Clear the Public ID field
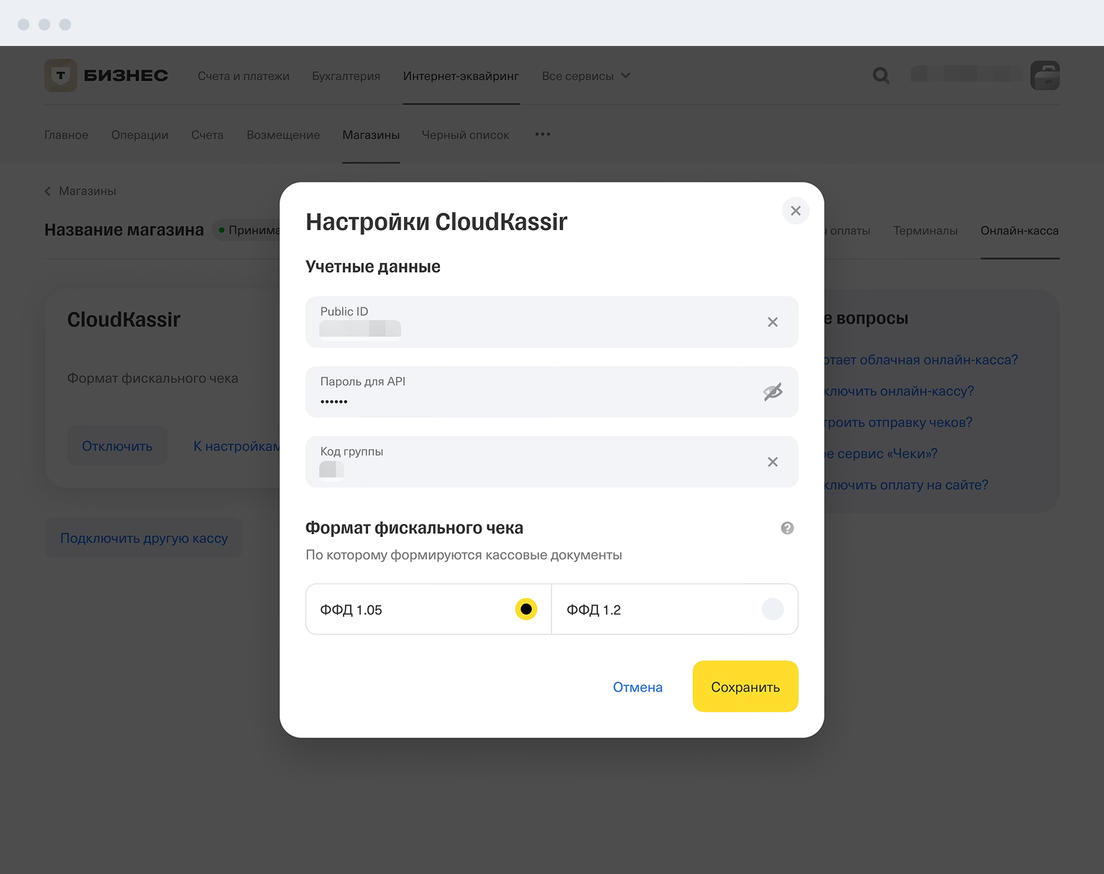 pyautogui.click(x=772, y=322)
